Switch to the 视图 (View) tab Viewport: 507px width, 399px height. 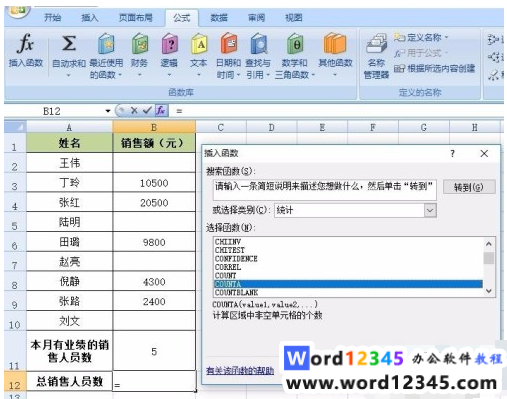click(293, 18)
